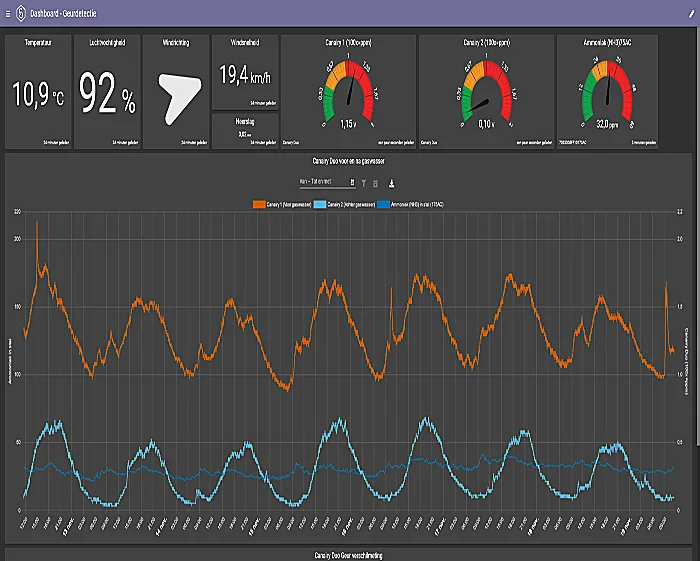
Task: Click the date range input field
Action: click(x=327, y=182)
